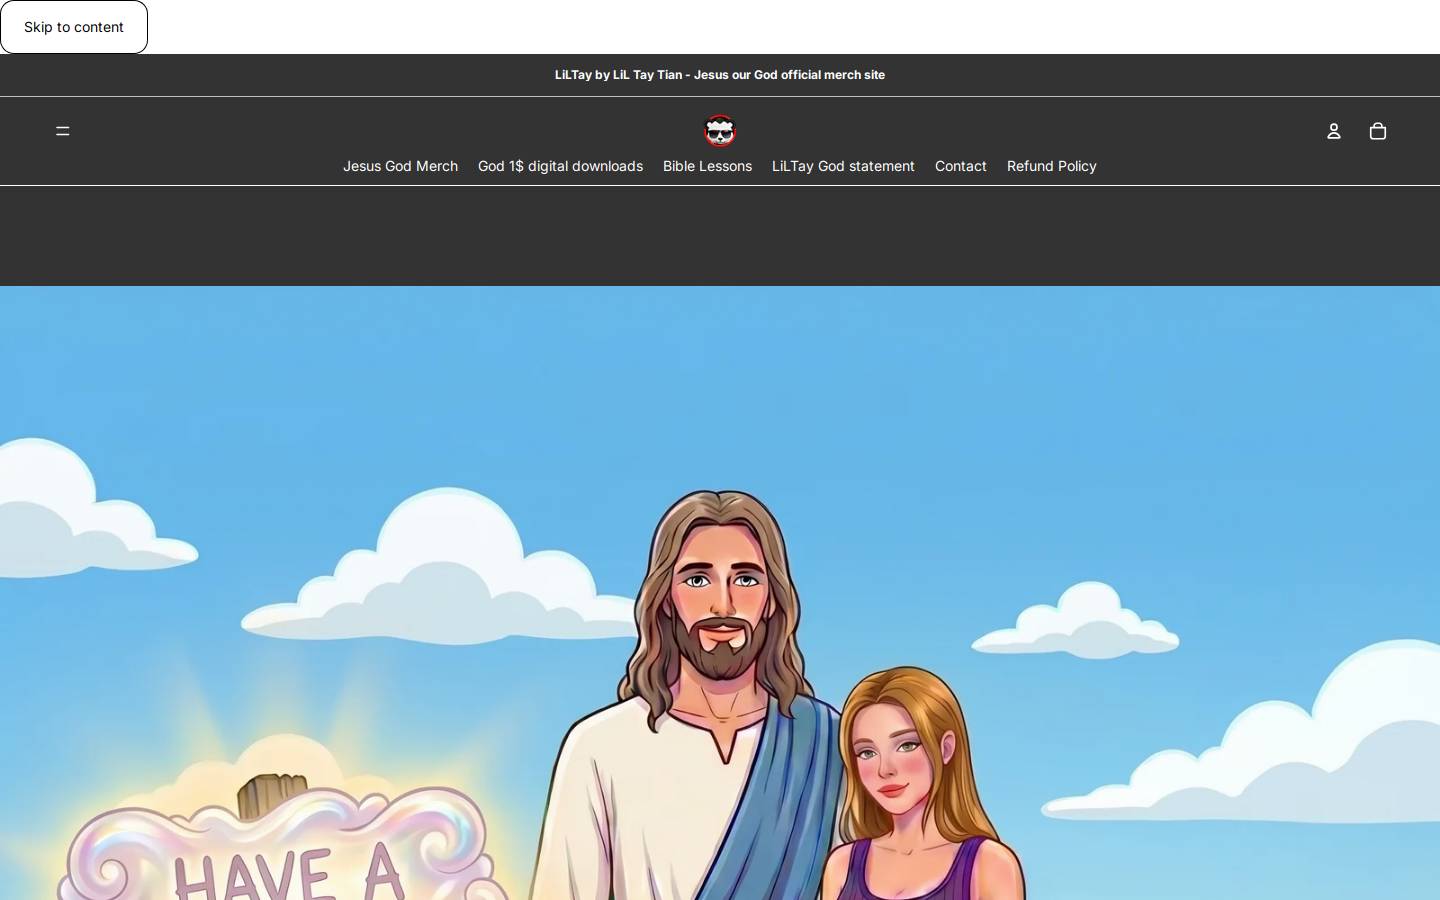This screenshot has width=1440, height=900.
Task: View the LiLTay God statement
Action: (843, 166)
